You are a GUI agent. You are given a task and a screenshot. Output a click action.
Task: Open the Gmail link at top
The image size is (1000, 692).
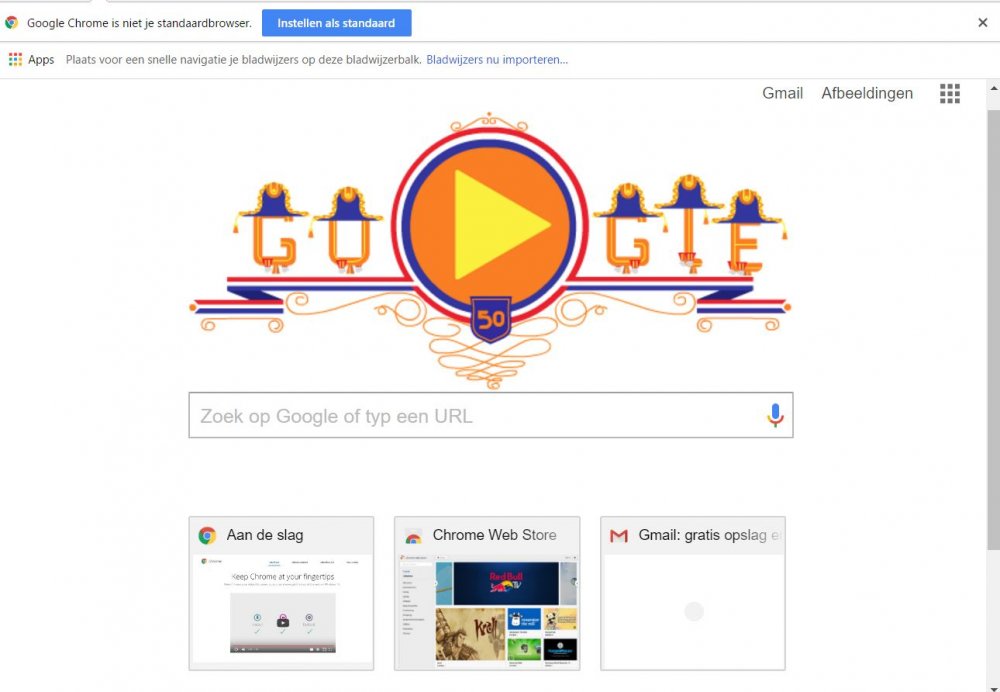(783, 93)
